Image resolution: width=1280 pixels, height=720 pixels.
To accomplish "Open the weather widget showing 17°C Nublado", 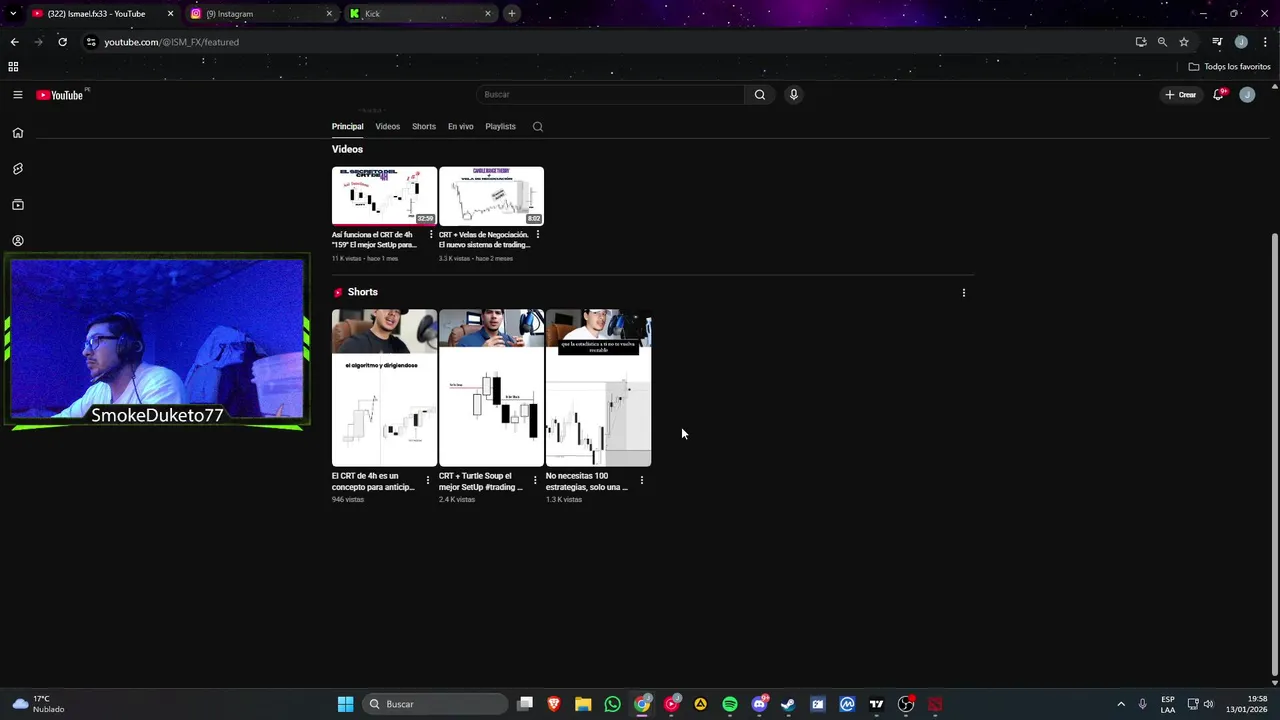I will click(38, 704).
